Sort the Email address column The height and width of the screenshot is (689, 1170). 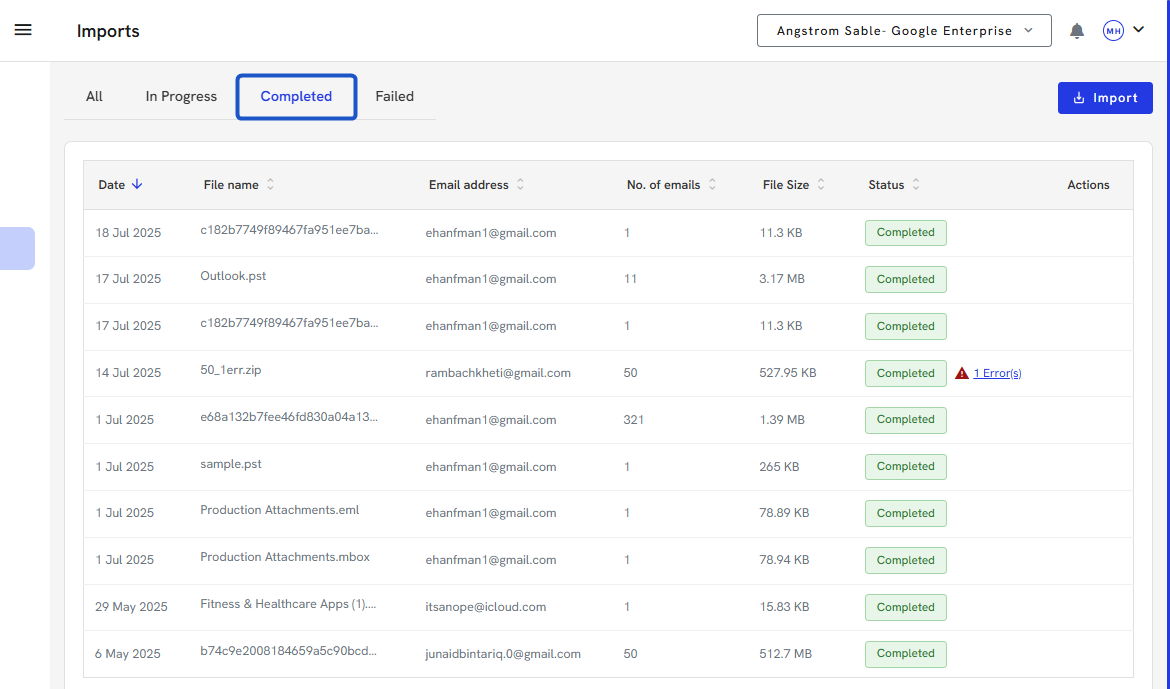520,185
